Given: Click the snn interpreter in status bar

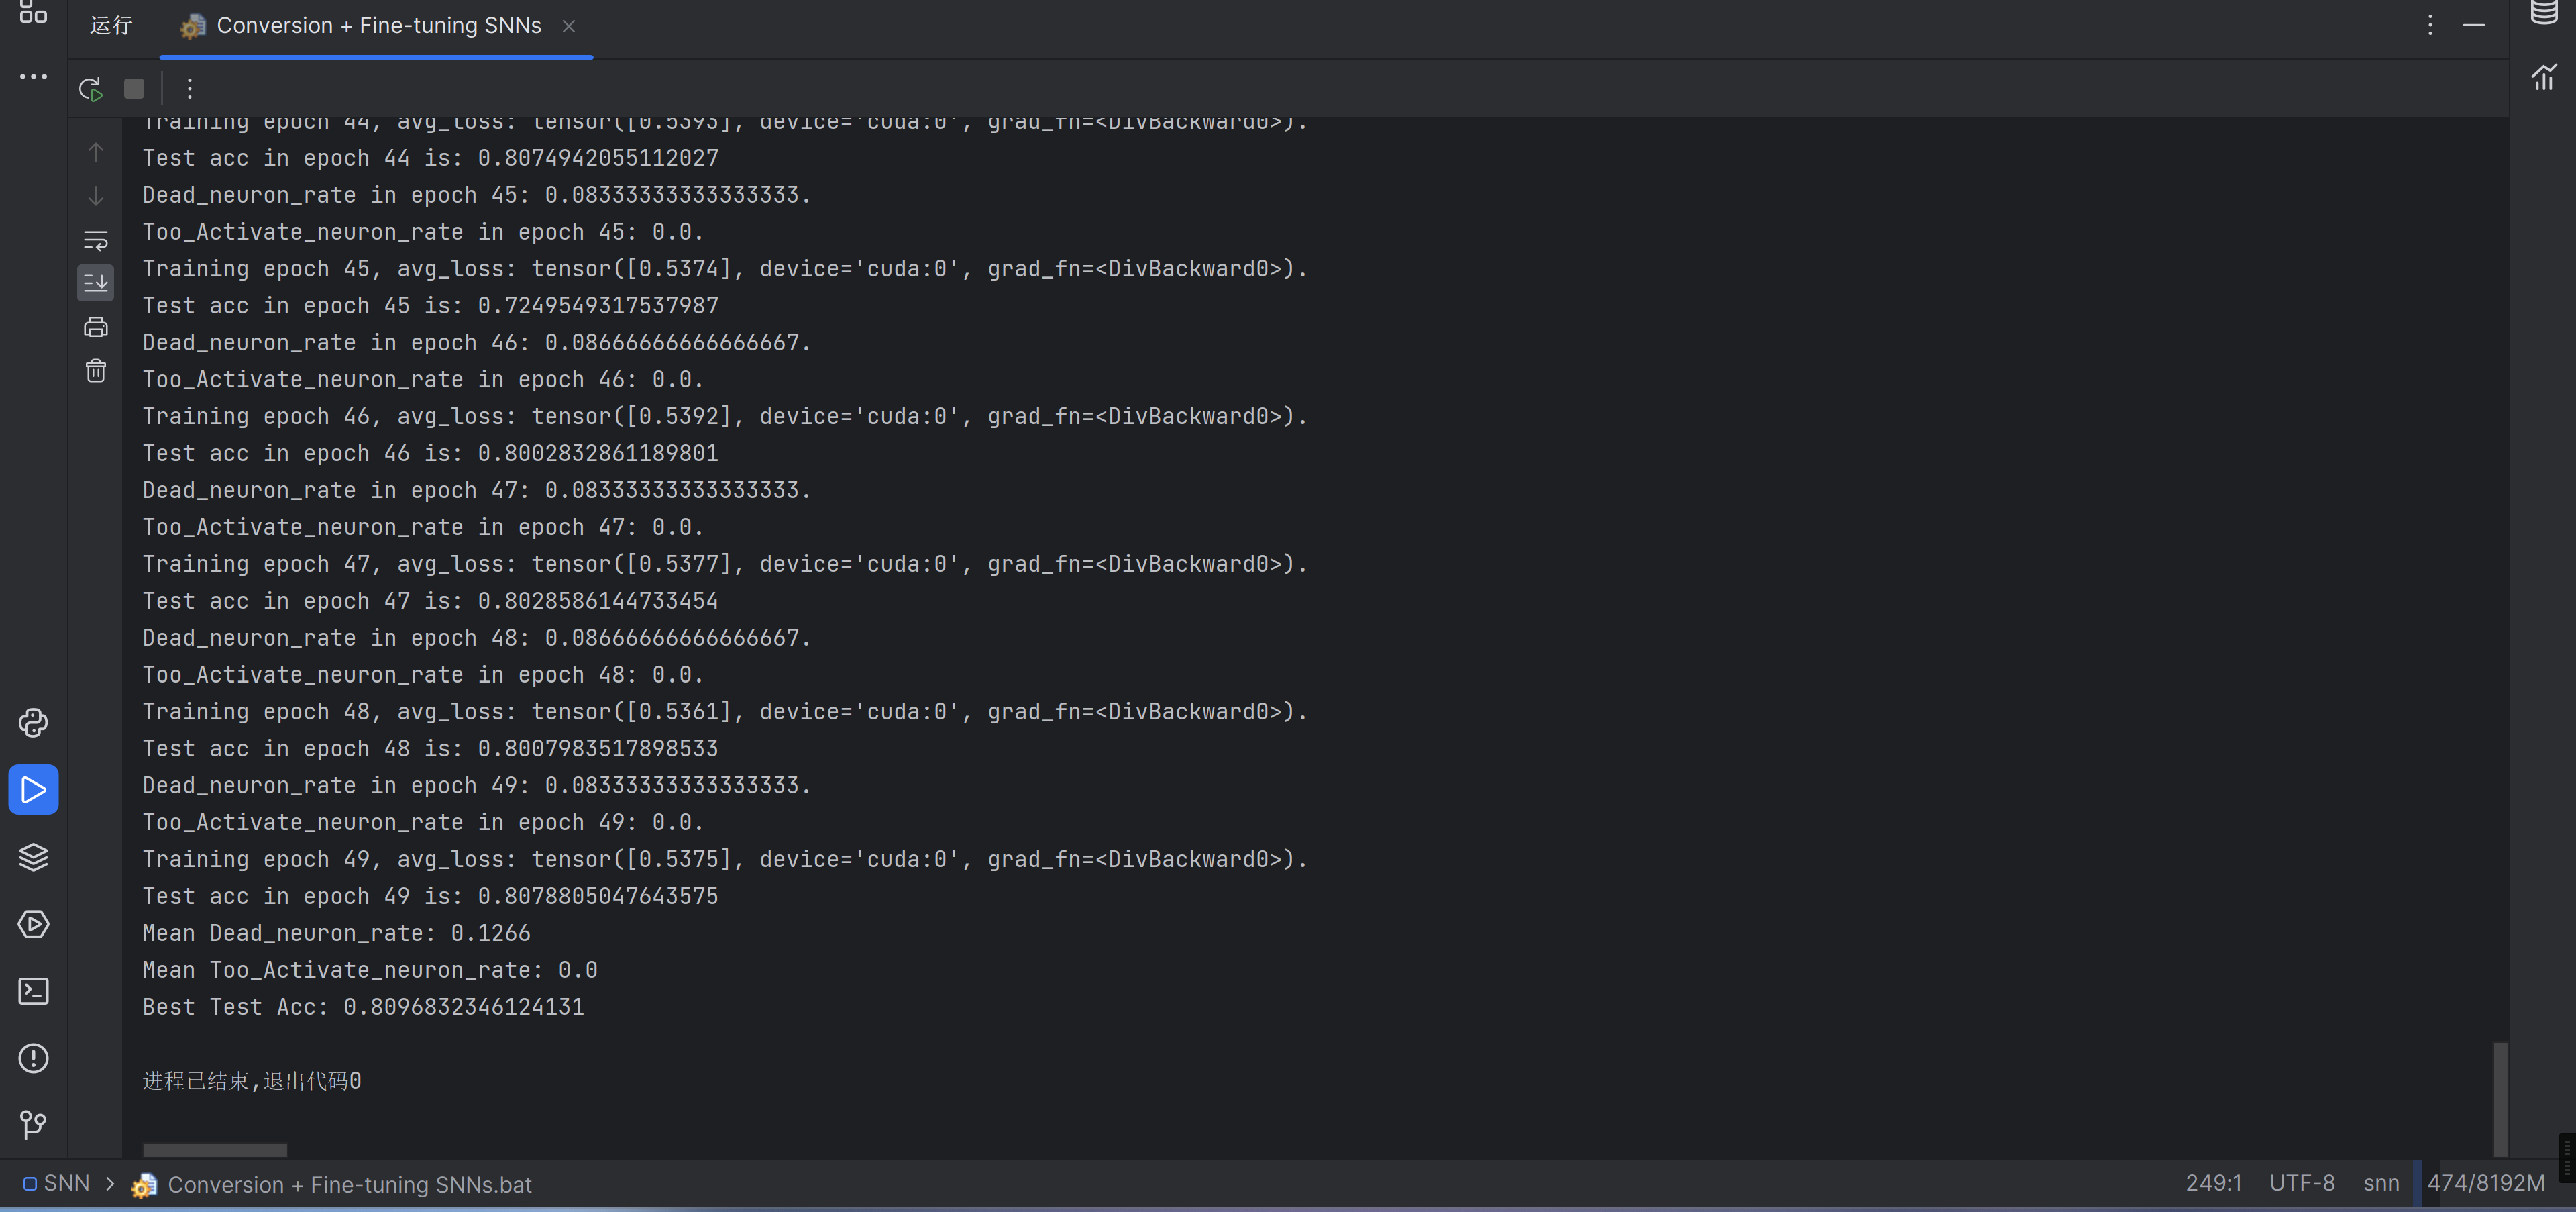Looking at the screenshot, I should [x=2380, y=1184].
